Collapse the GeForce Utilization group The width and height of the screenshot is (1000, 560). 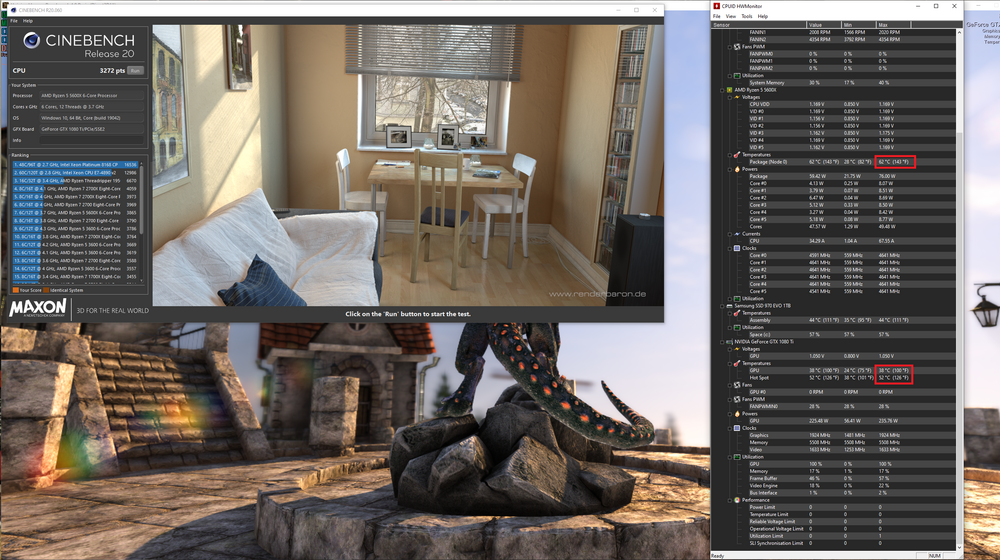pyautogui.click(x=730, y=457)
